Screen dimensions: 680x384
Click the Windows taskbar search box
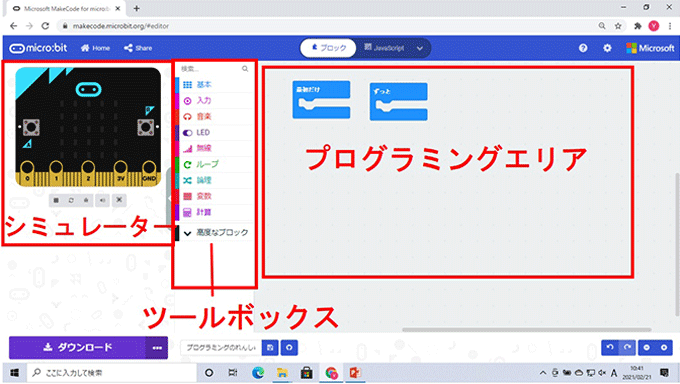(x=112, y=373)
